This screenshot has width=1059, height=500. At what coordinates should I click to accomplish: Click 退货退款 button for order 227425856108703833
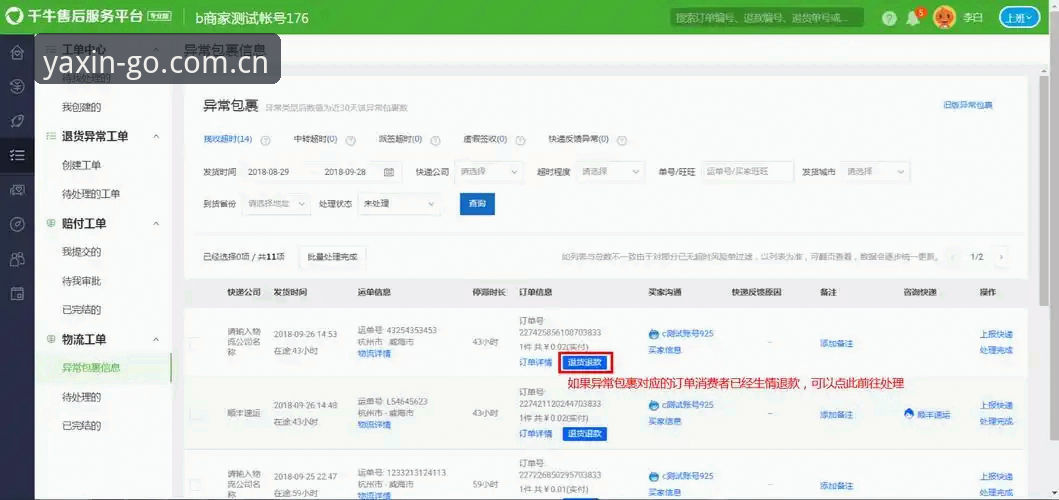tap(585, 363)
